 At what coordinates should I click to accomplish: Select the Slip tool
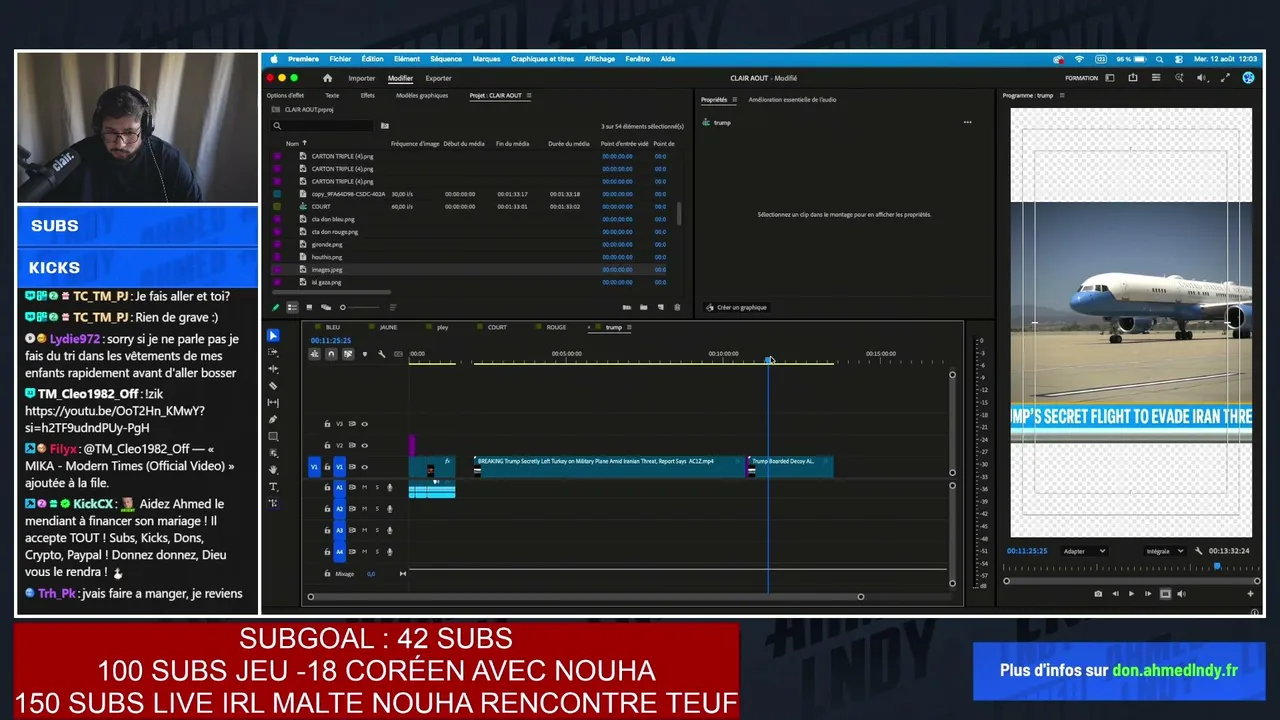[273, 402]
